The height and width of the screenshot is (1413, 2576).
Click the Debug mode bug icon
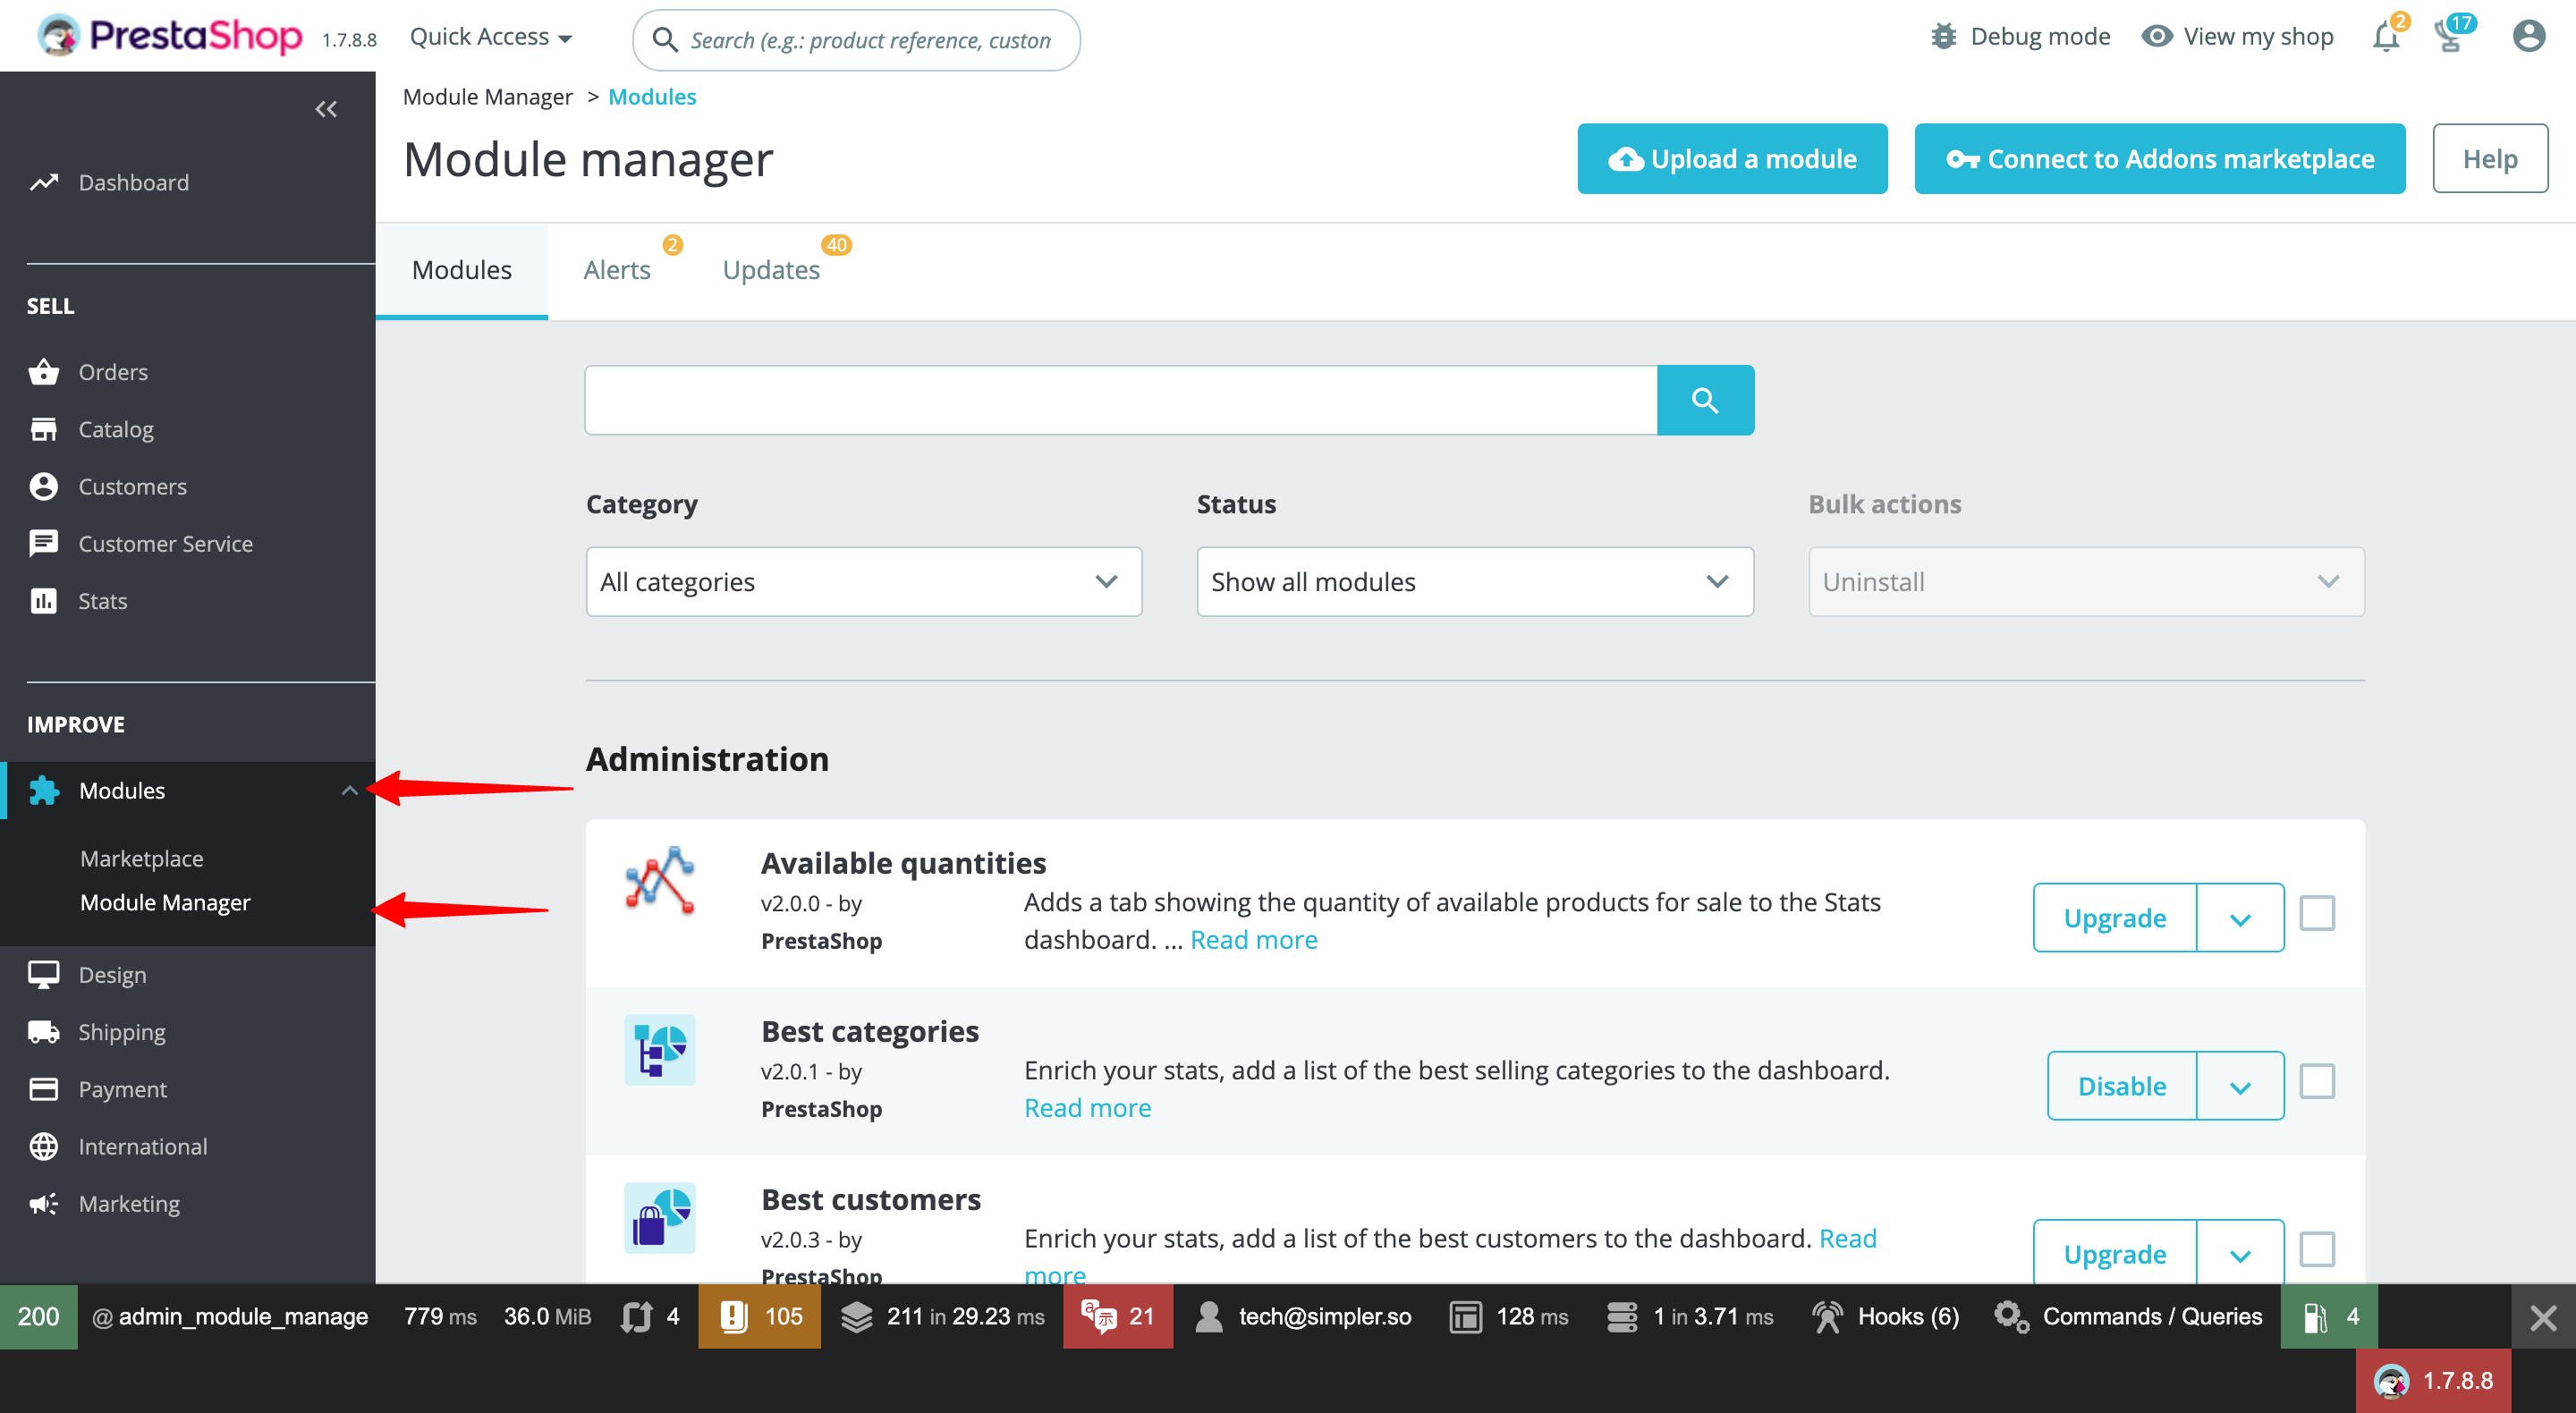coord(1943,37)
